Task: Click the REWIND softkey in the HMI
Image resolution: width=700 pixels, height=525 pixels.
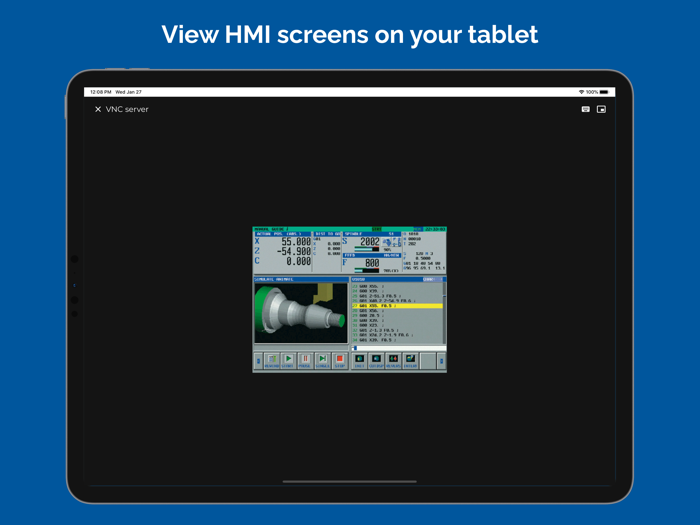Action: tap(271, 361)
